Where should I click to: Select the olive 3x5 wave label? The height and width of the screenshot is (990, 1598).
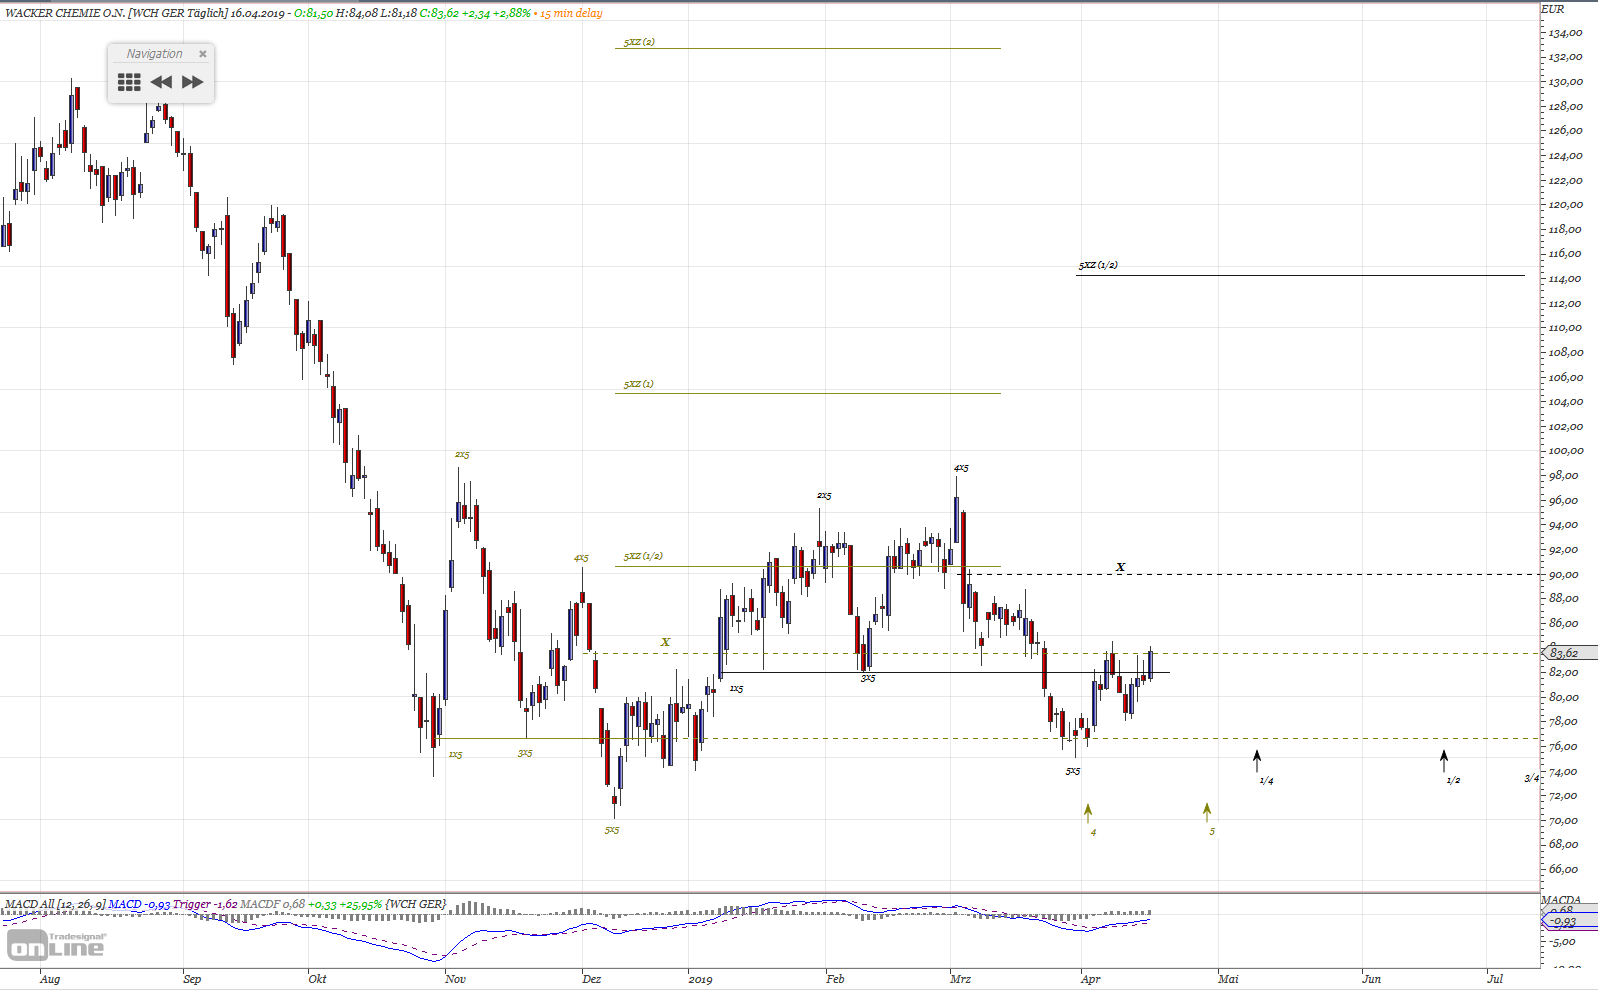click(525, 753)
